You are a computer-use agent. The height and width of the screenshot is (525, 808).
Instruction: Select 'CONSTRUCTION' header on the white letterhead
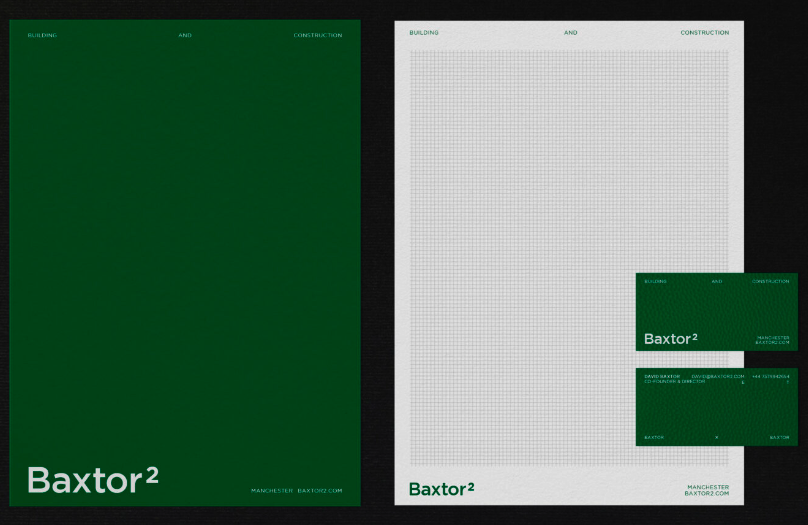(704, 33)
